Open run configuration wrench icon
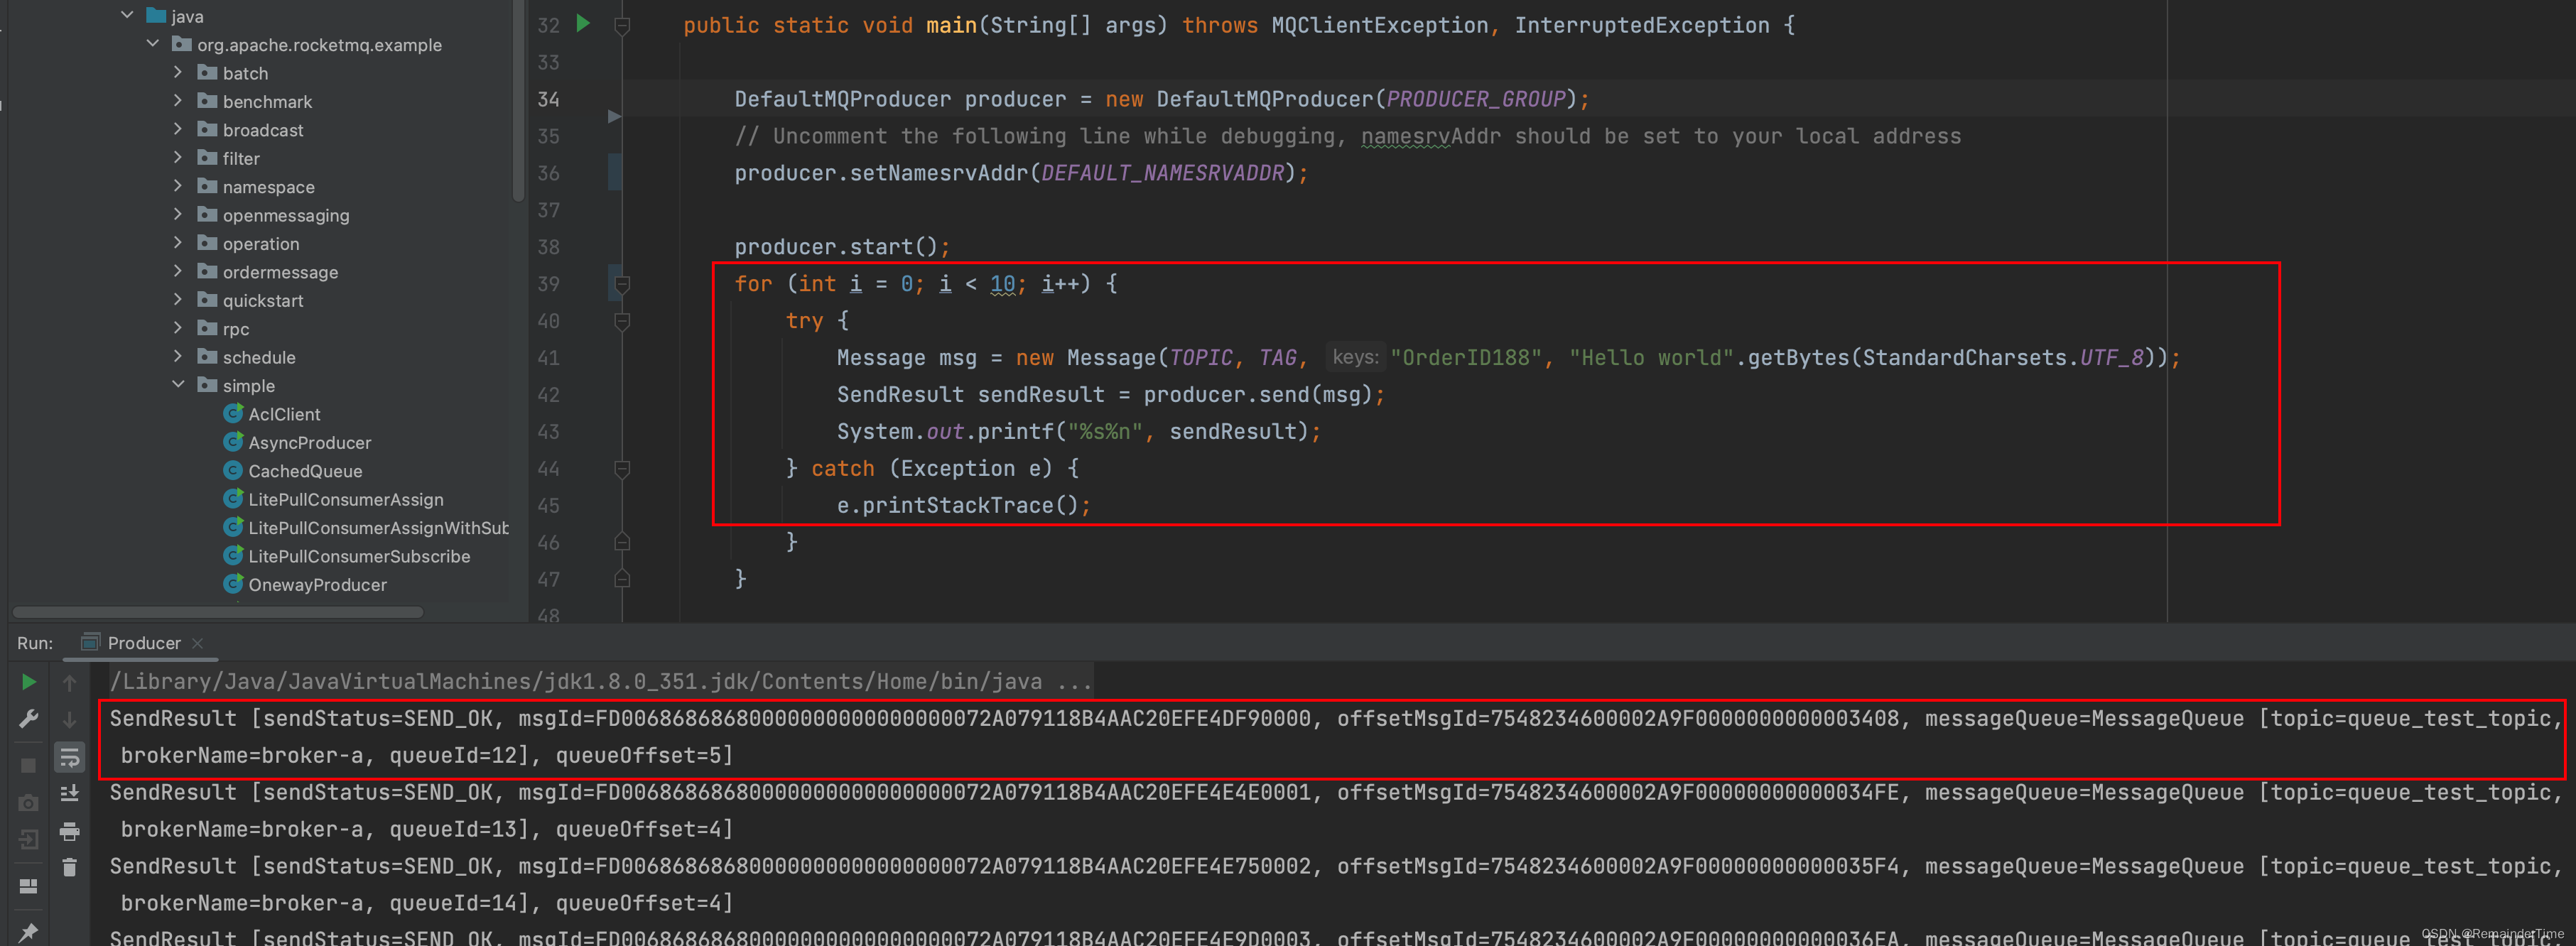This screenshot has width=2576, height=946. click(29, 719)
